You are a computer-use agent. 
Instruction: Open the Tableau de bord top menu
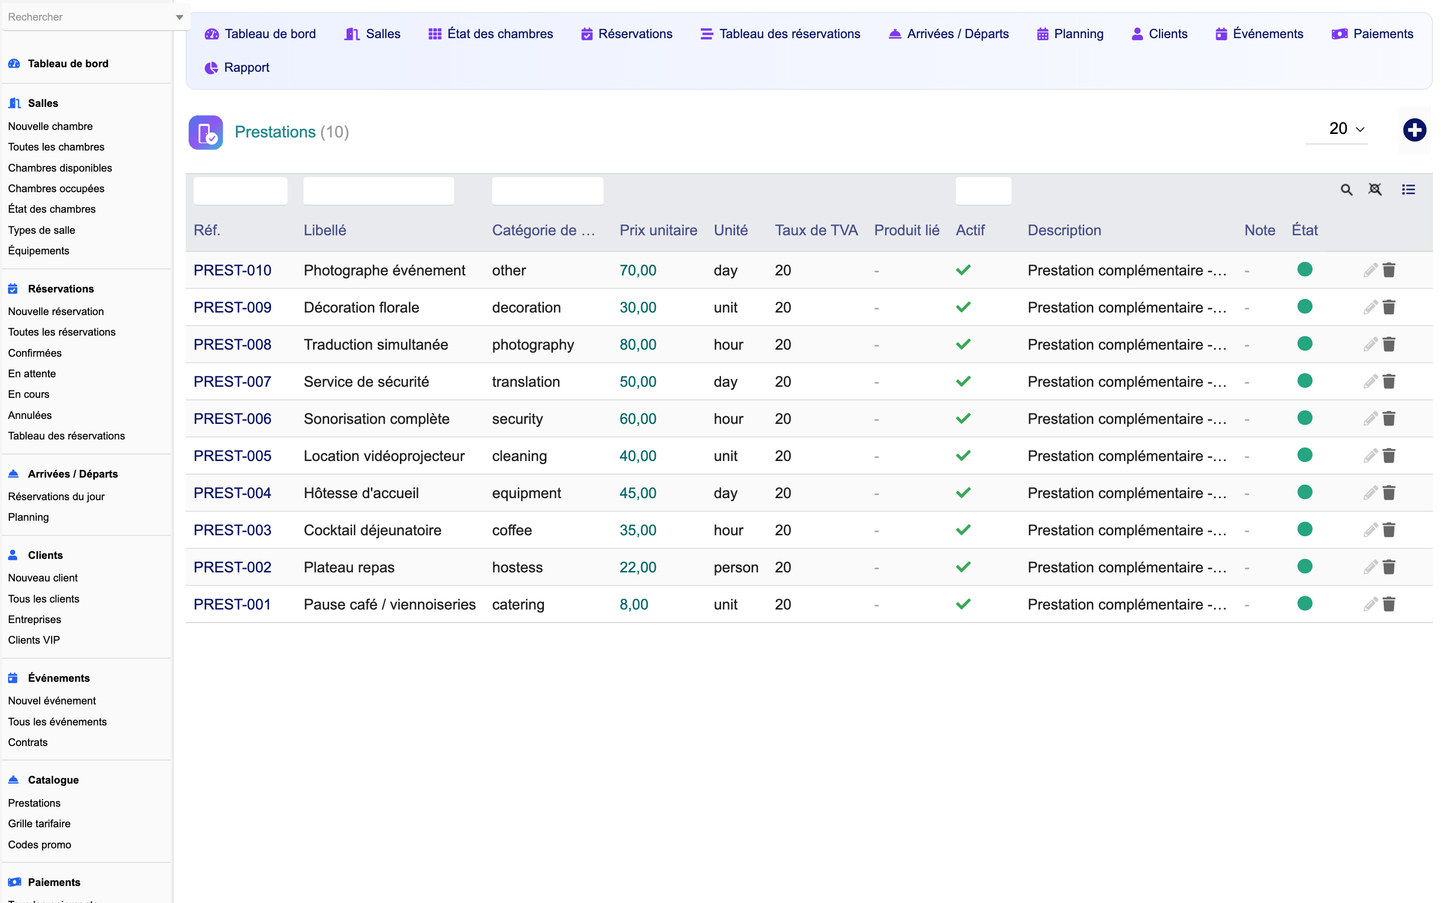(260, 34)
